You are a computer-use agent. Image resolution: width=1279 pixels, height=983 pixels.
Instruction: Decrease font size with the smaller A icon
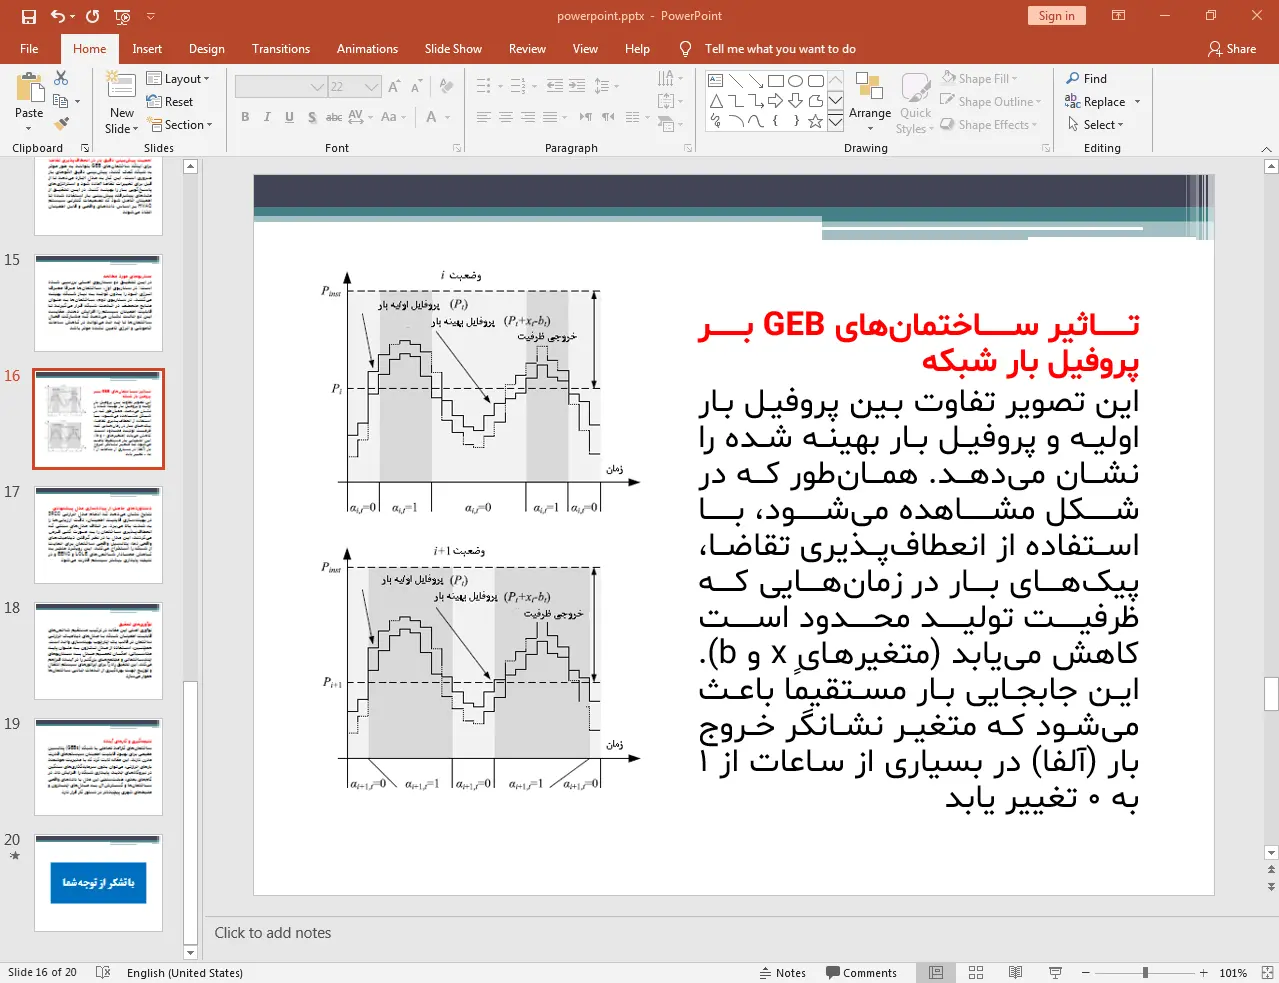tap(416, 87)
